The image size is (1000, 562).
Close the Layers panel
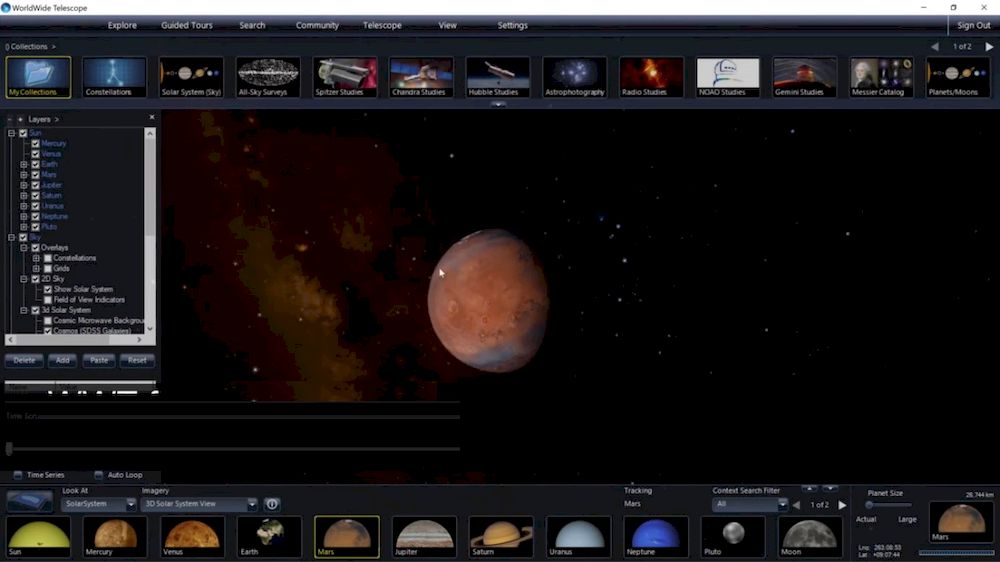[152, 117]
